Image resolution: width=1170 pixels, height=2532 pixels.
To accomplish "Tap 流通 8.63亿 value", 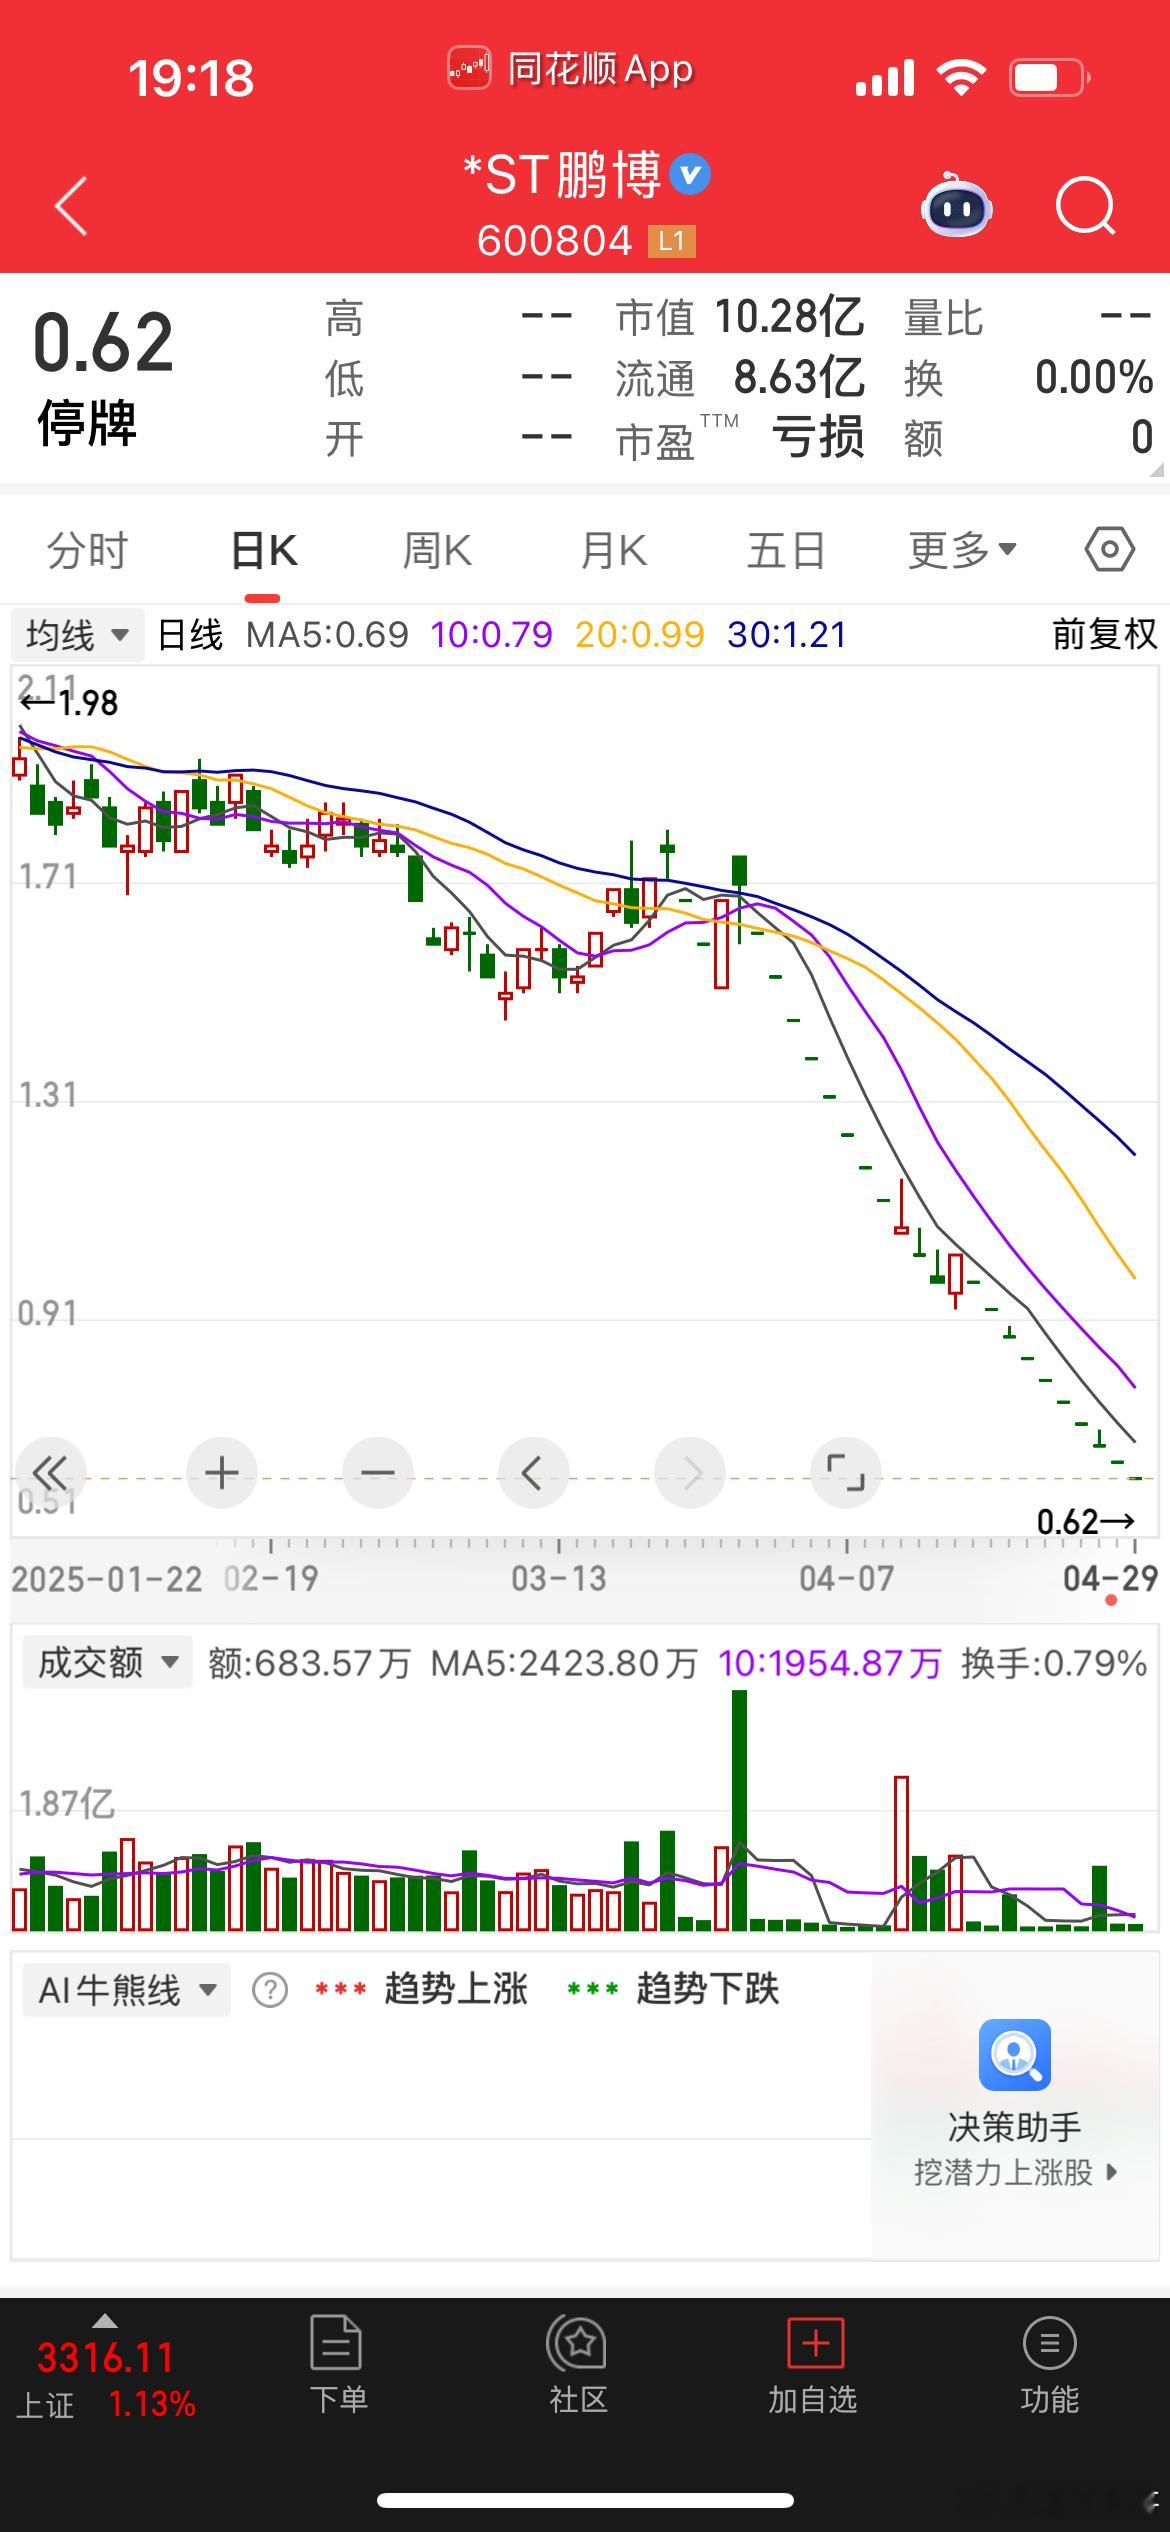I will [799, 378].
